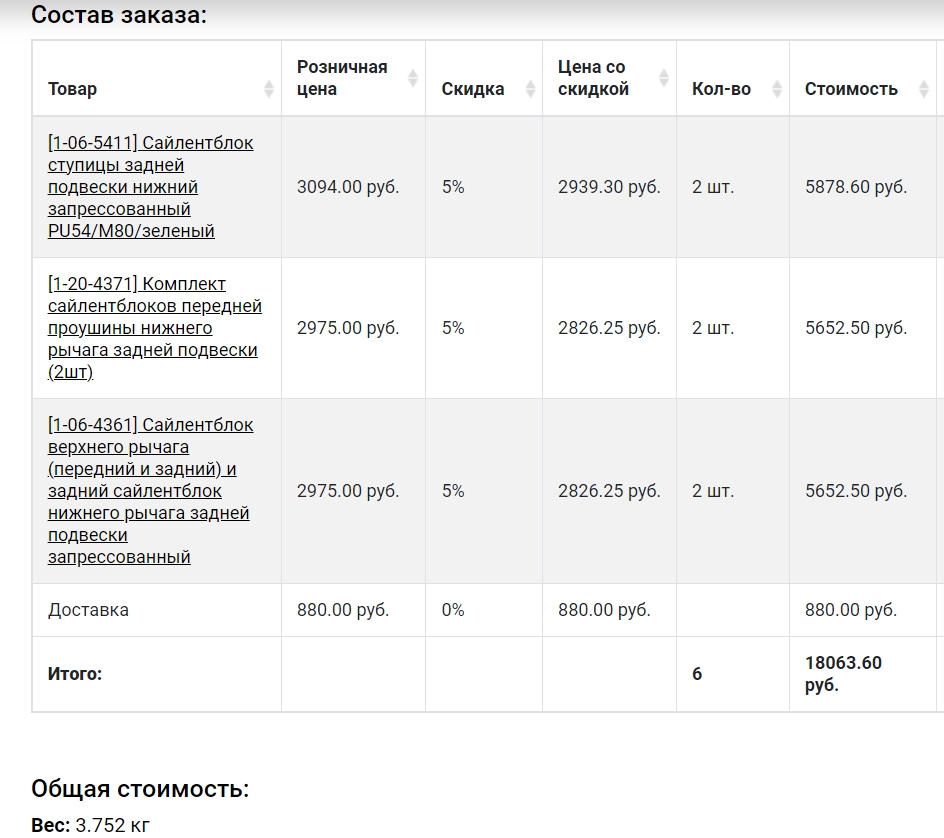Sort by Кол-во column header text
The height and width of the screenshot is (838, 944).
pyautogui.click(x=721, y=89)
